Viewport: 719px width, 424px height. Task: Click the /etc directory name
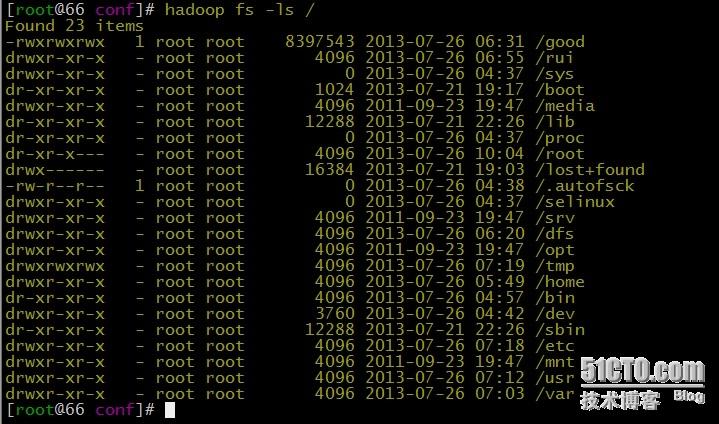coord(555,346)
